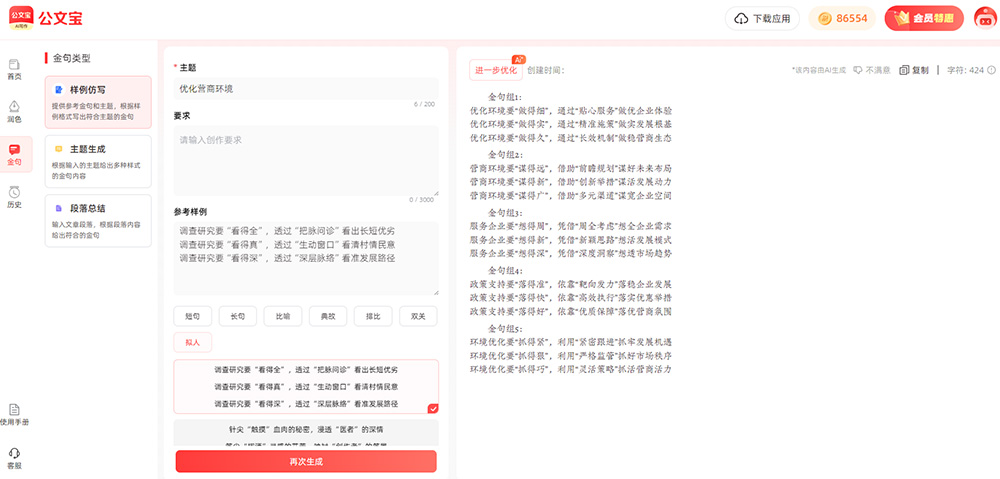Select the 金句 sidebar icon
Screen dimensions: 1000x479
[14, 154]
